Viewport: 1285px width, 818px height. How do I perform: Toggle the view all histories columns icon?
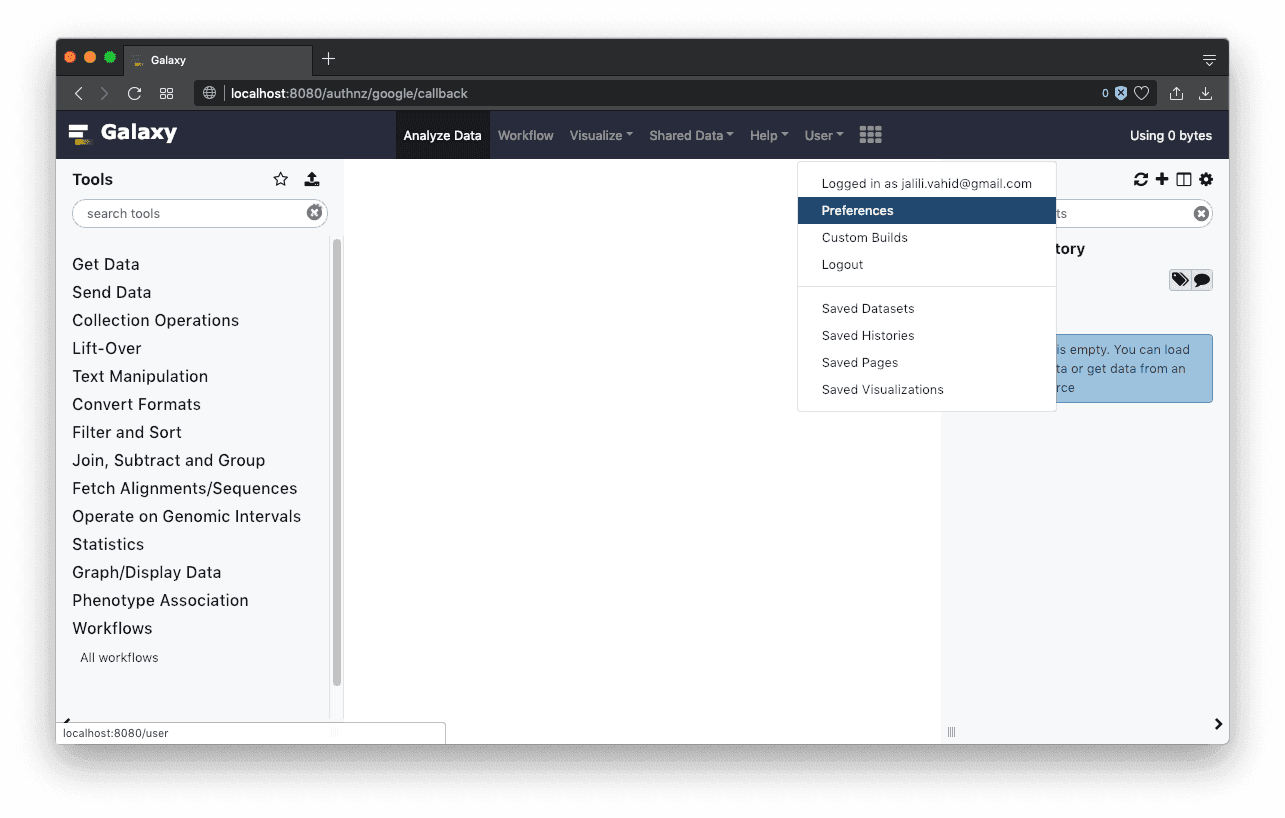click(1184, 179)
